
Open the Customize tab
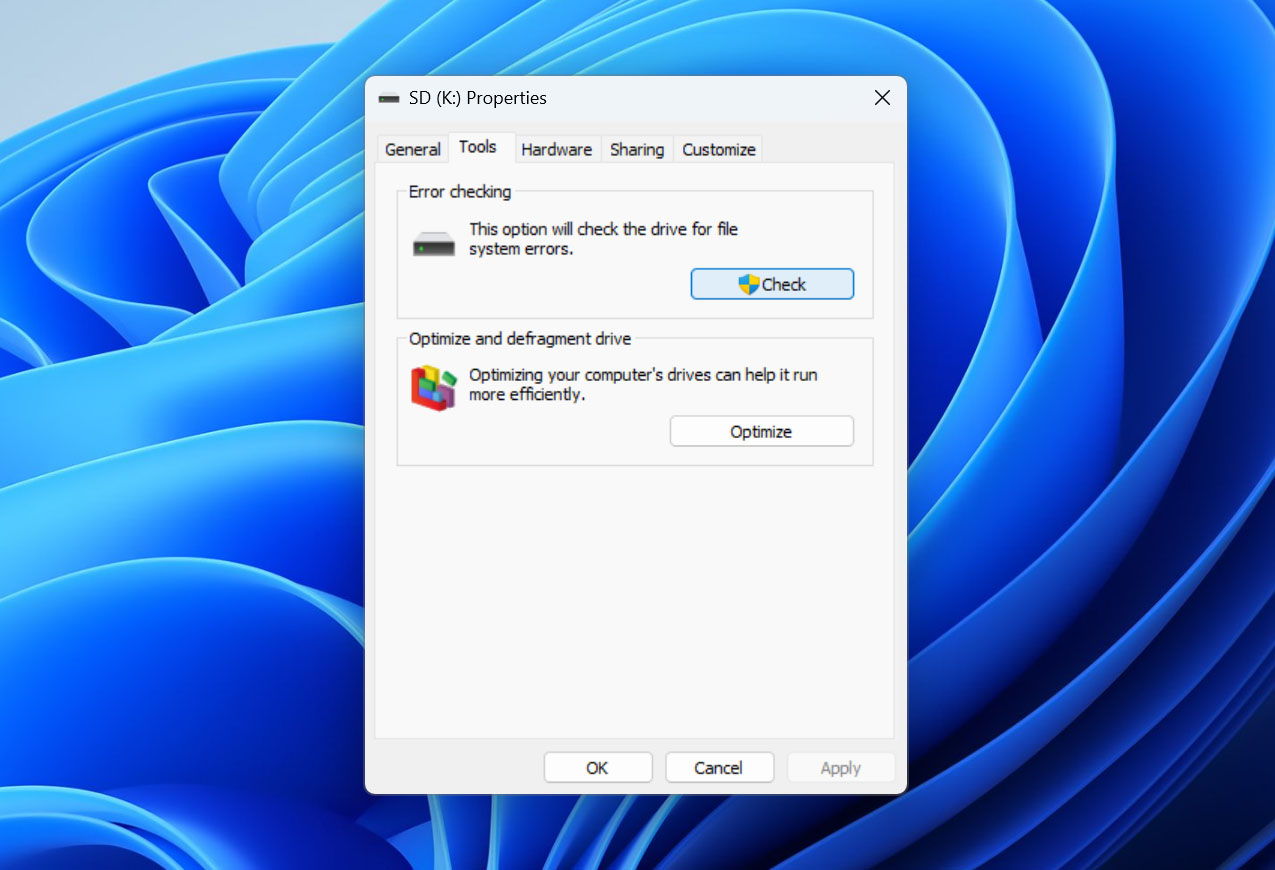718,149
